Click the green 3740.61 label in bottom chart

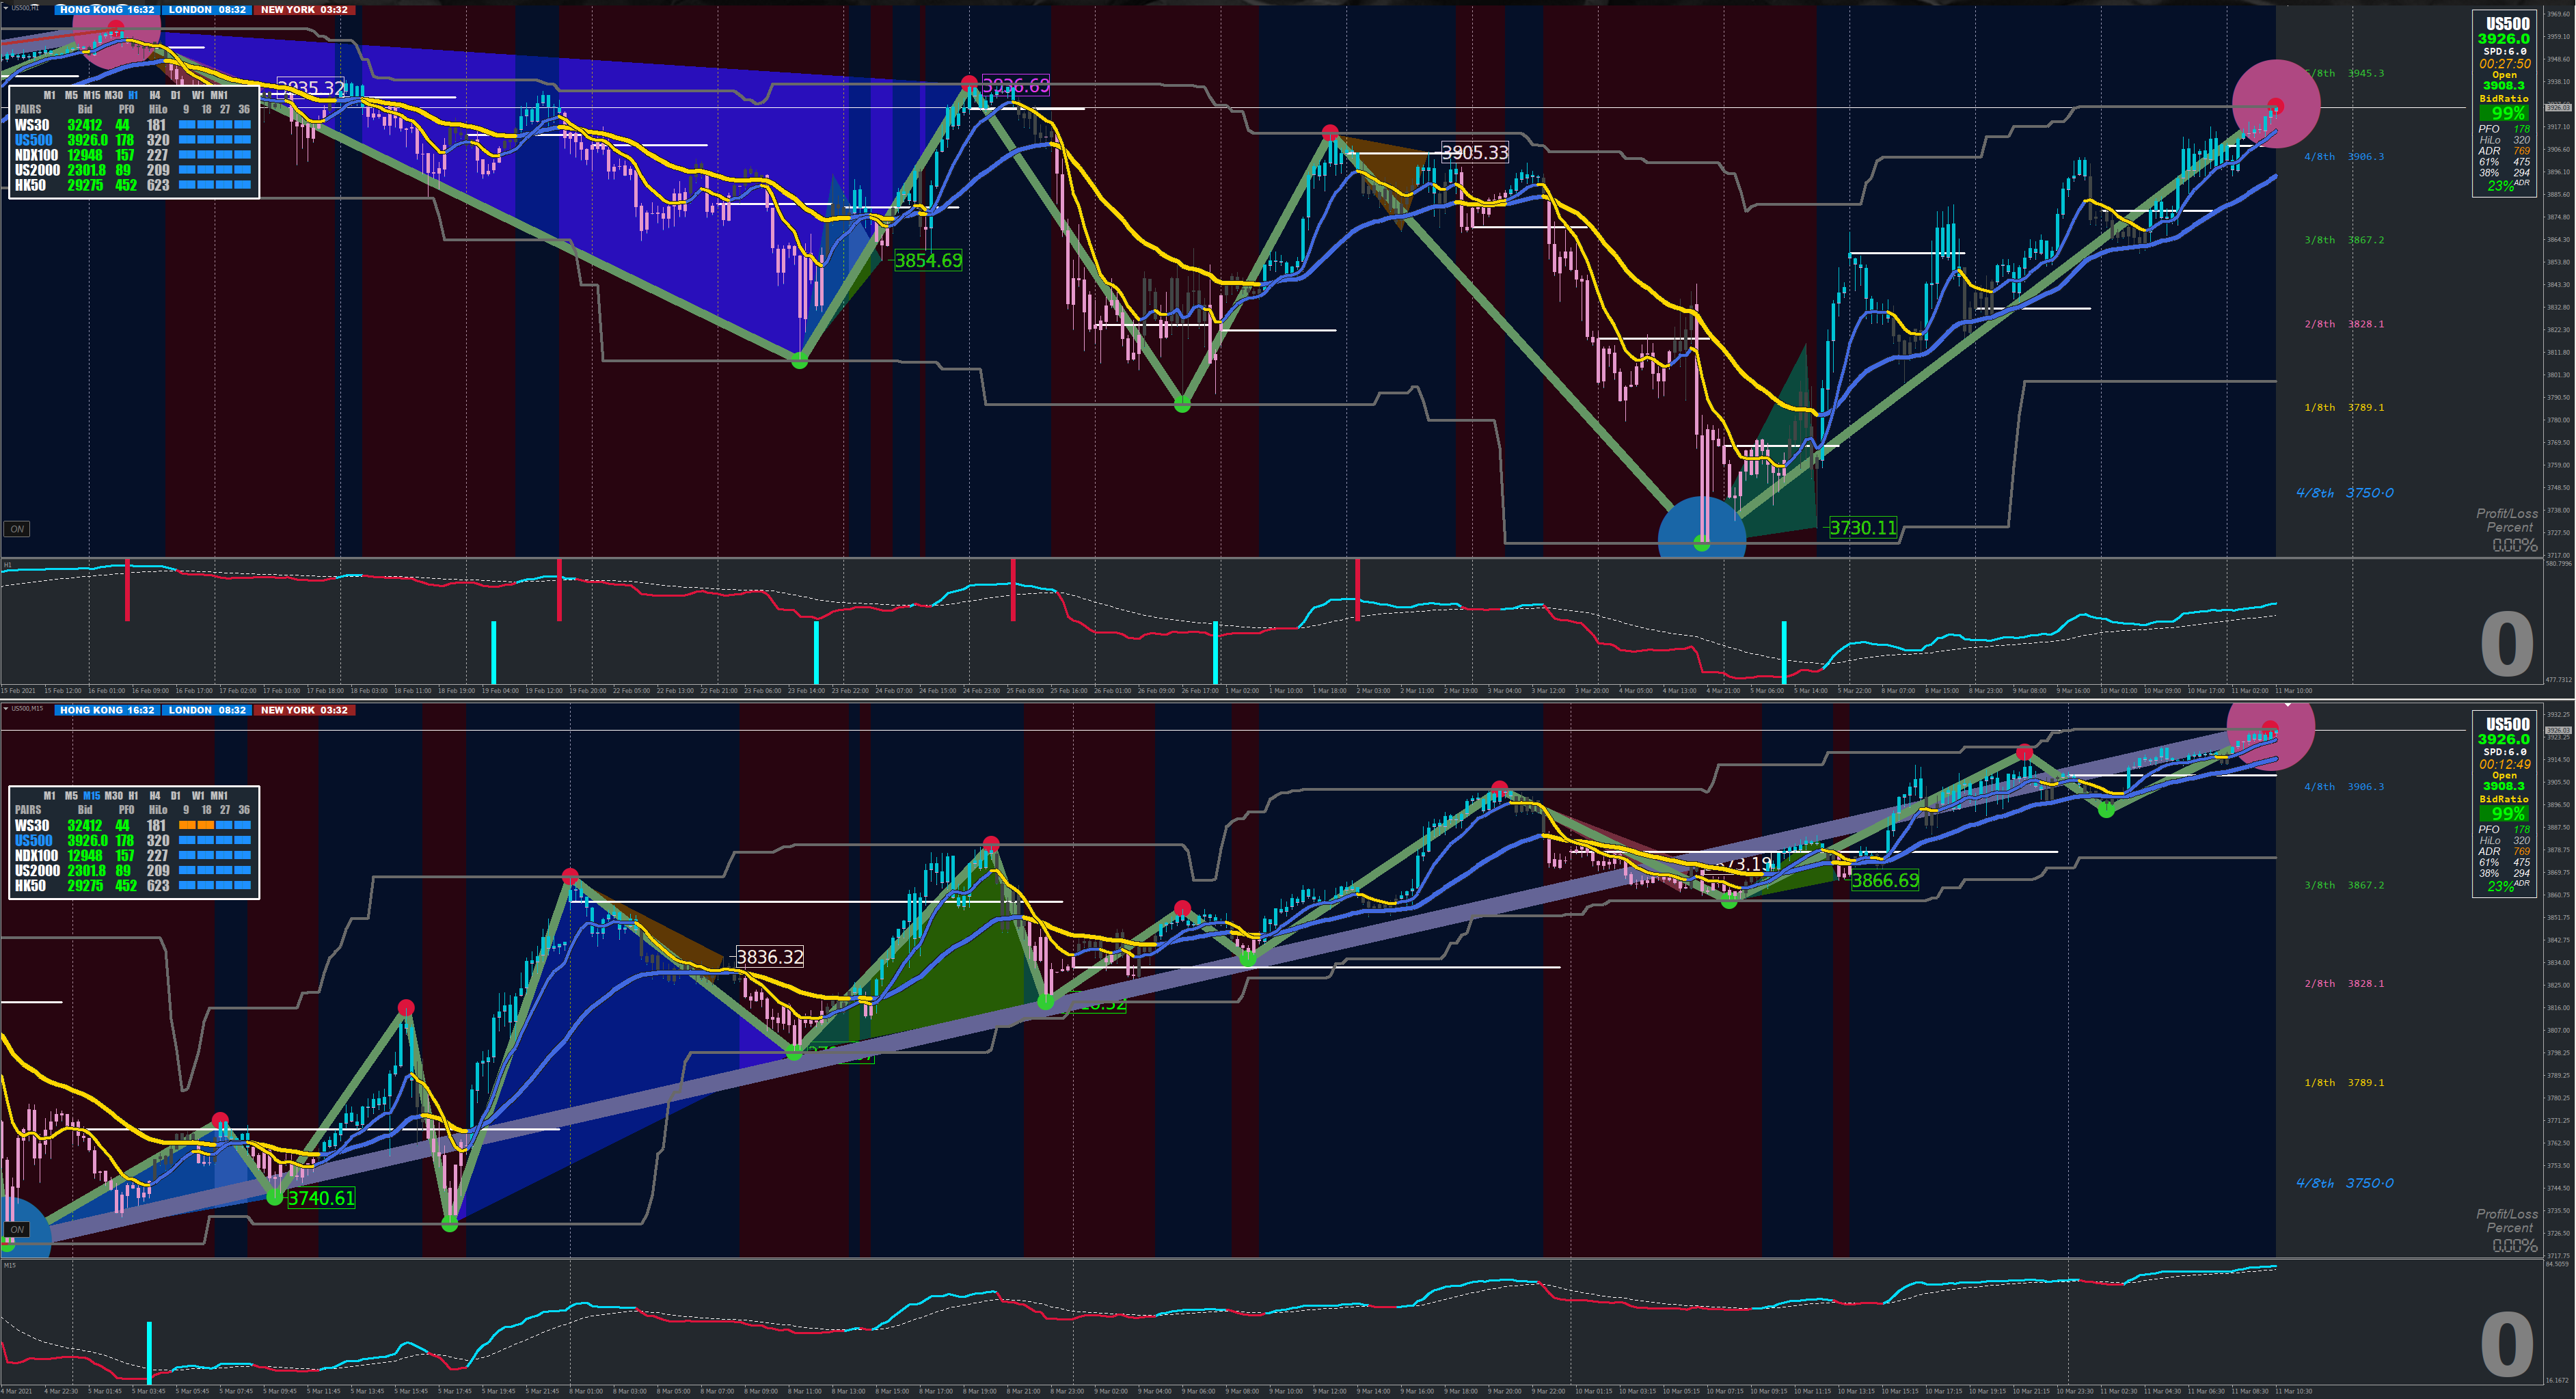(321, 1198)
